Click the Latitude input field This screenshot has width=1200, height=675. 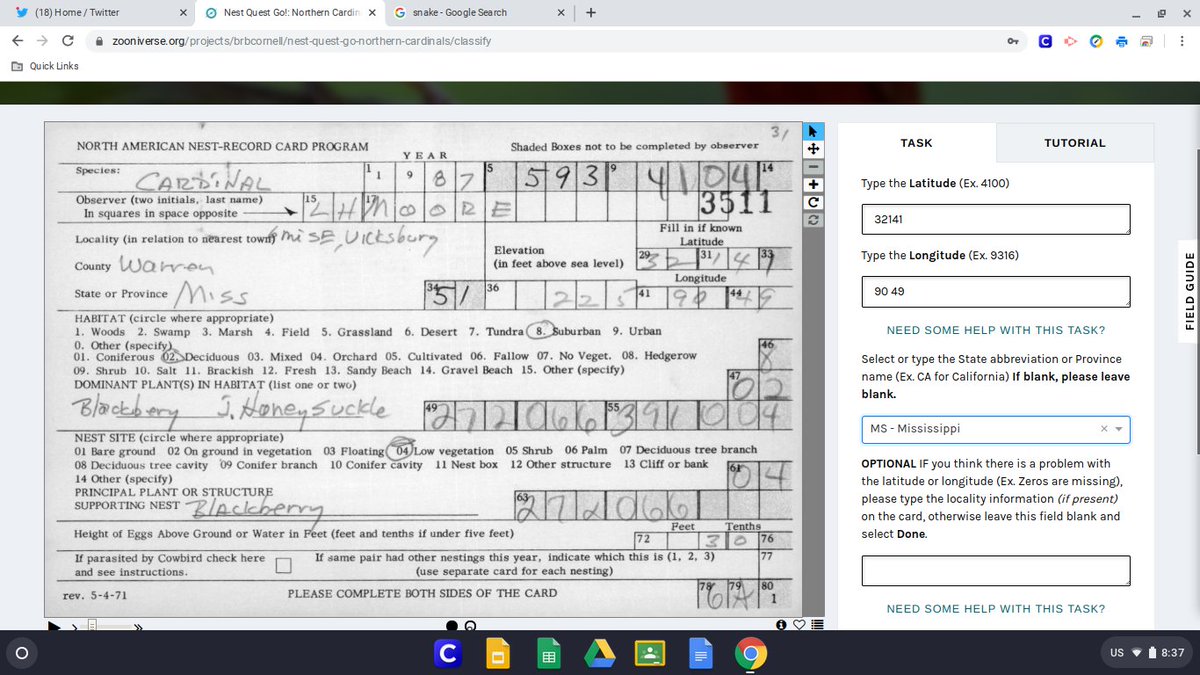(x=996, y=219)
